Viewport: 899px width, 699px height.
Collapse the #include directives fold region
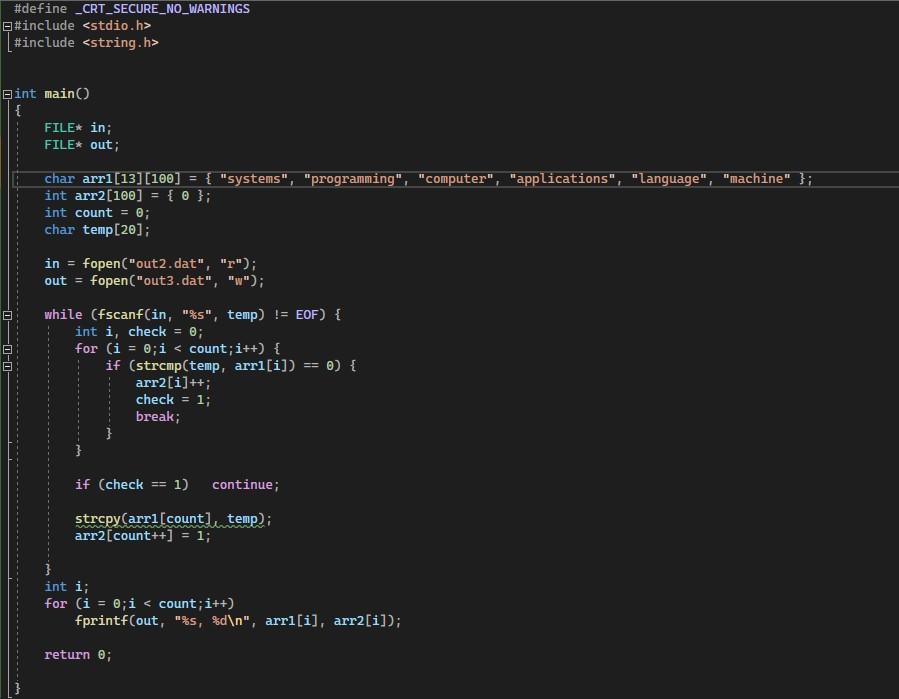point(6,25)
